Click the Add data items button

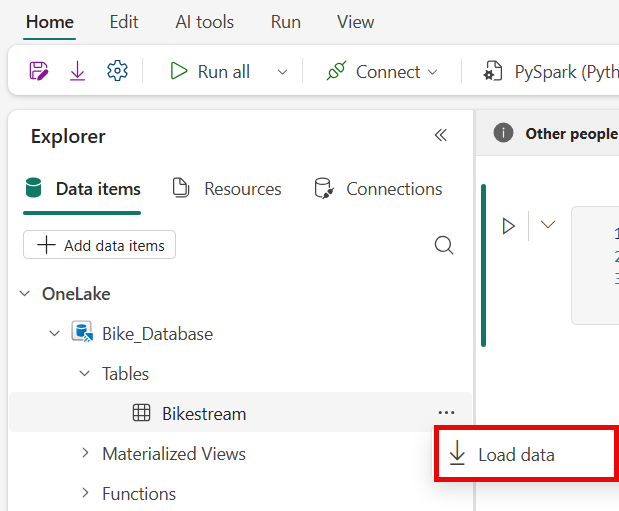(x=99, y=245)
